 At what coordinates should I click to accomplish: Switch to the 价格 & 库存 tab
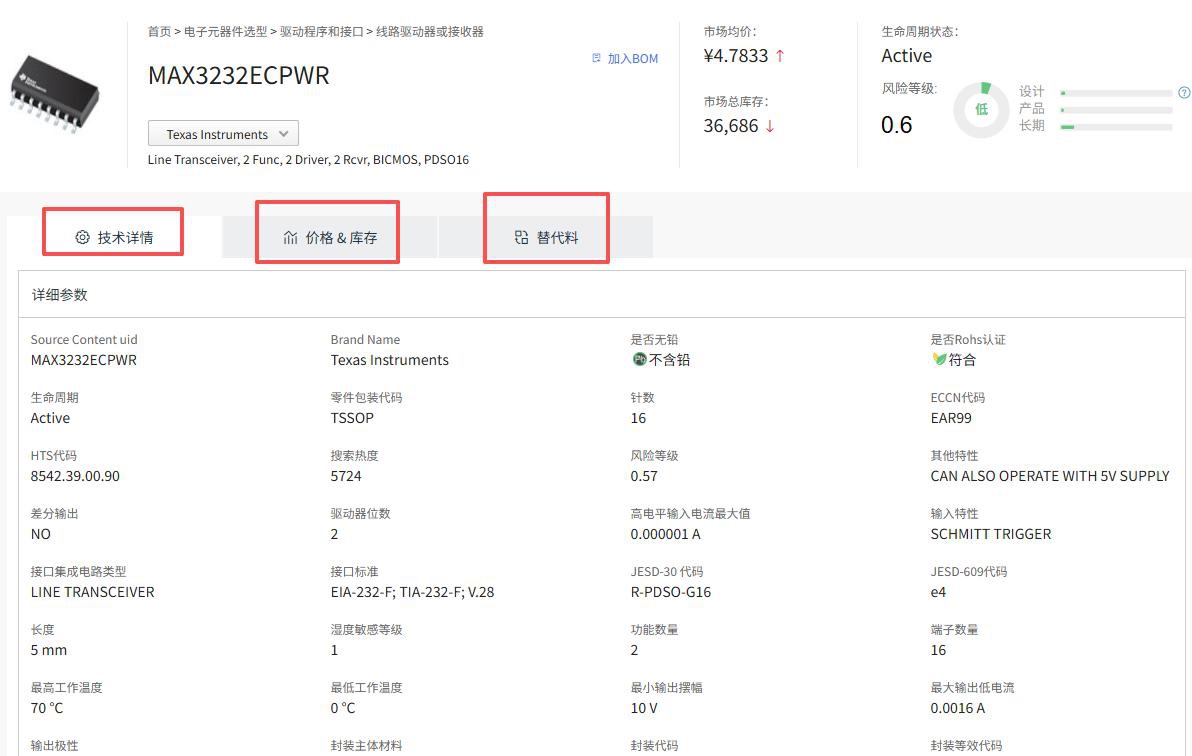[330, 237]
